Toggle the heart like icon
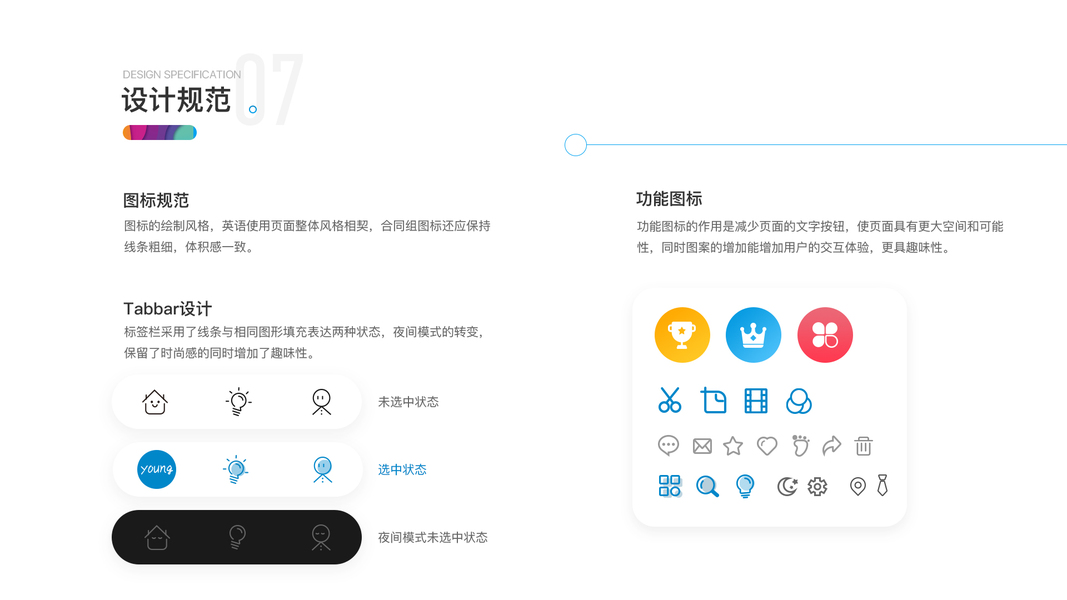This screenshot has width=1067, height=600. (x=767, y=446)
